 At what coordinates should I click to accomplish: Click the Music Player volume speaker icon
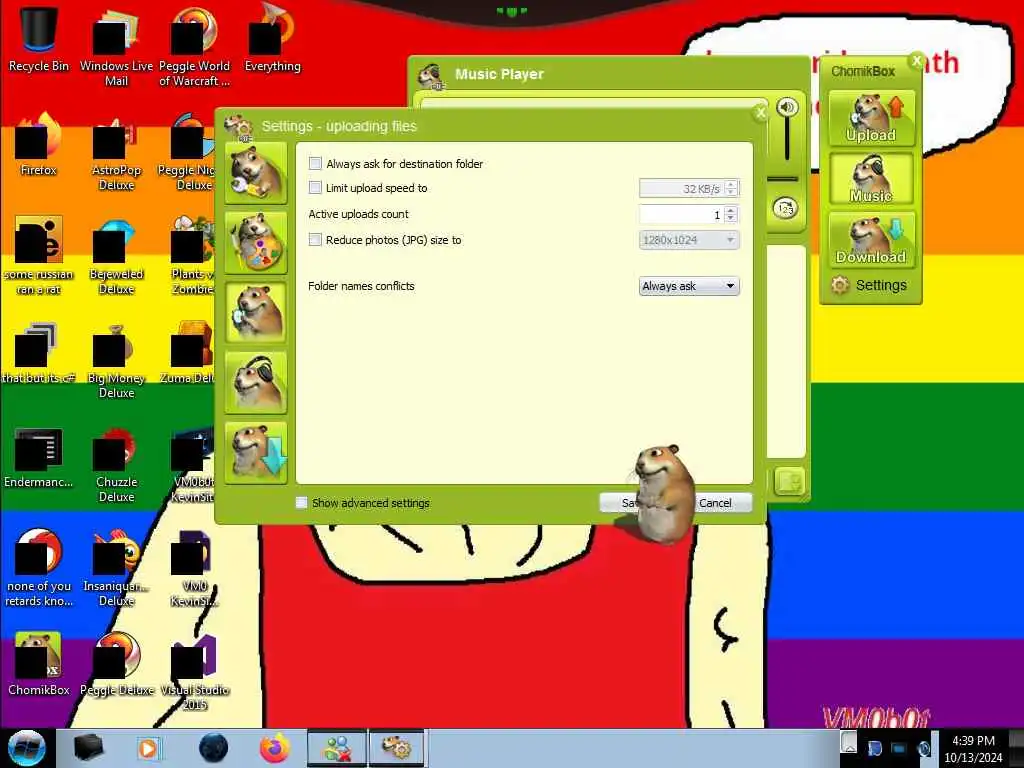pos(787,107)
